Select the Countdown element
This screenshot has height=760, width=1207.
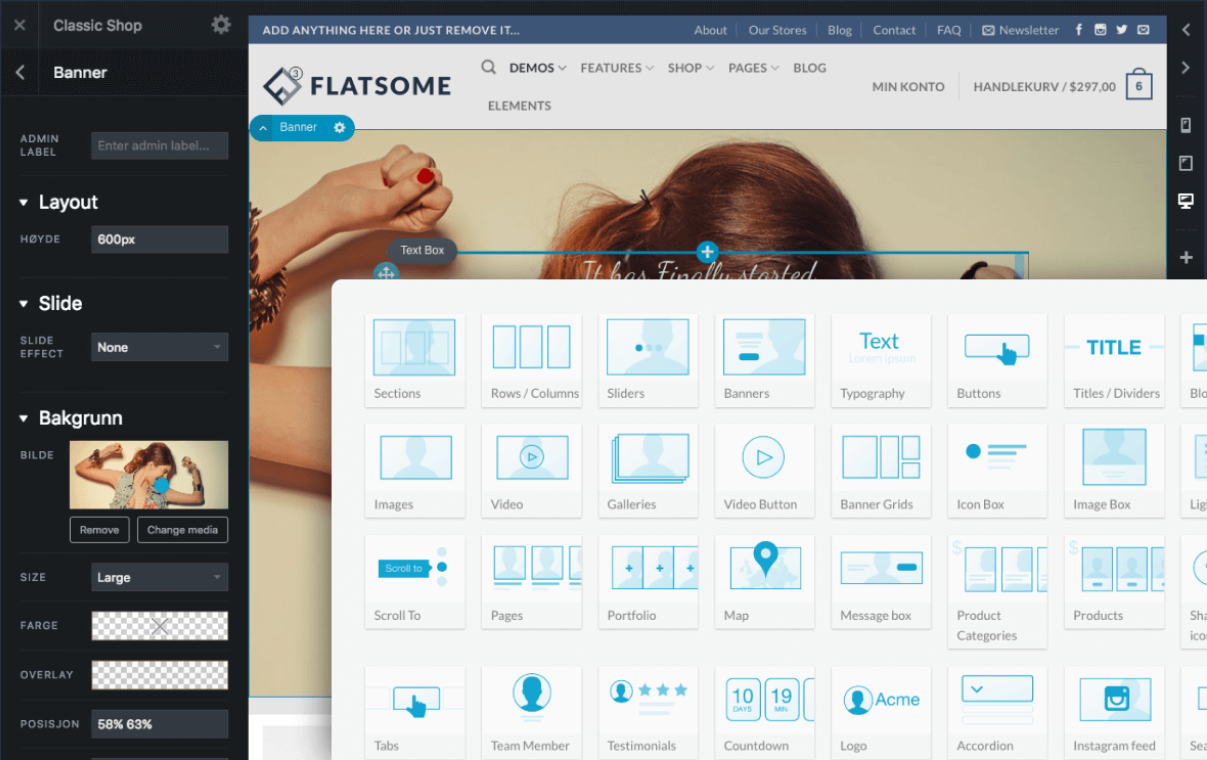(764, 710)
